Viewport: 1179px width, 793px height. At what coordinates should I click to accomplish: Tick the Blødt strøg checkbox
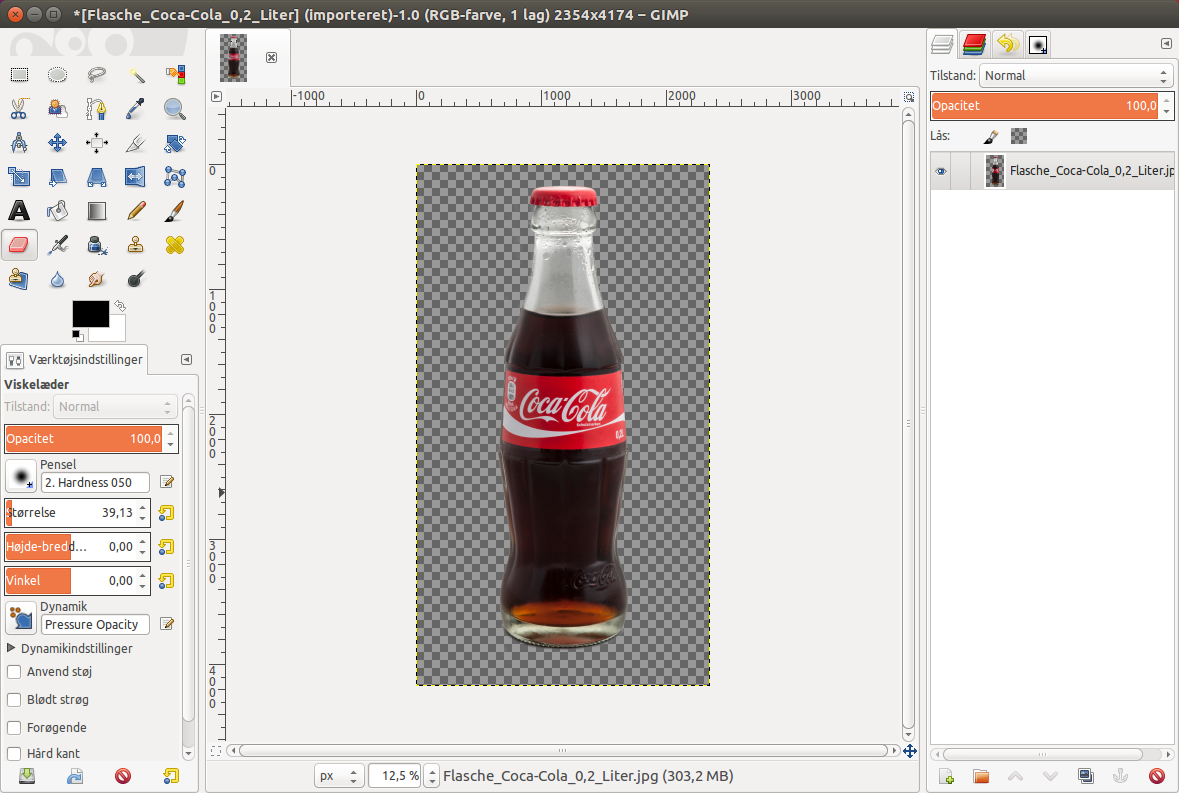tap(14, 700)
